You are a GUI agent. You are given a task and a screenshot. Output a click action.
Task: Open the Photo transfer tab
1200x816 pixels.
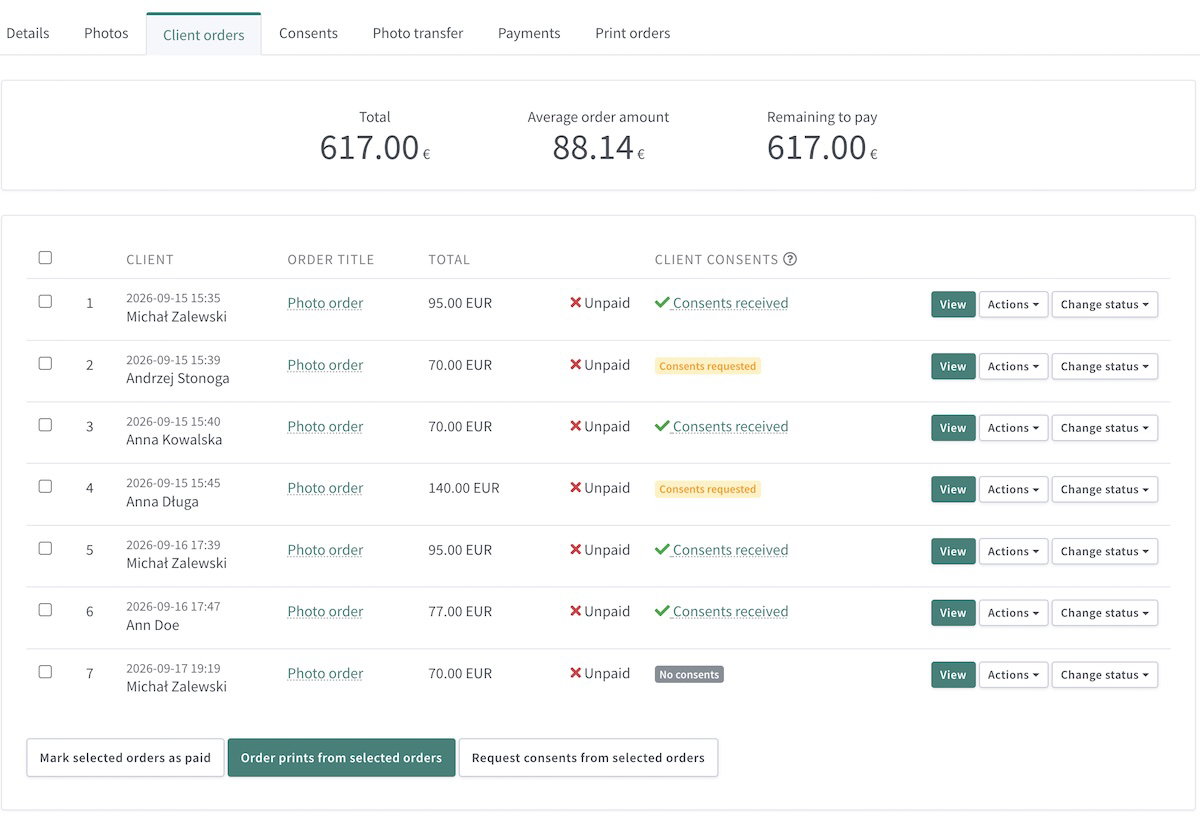click(x=418, y=33)
